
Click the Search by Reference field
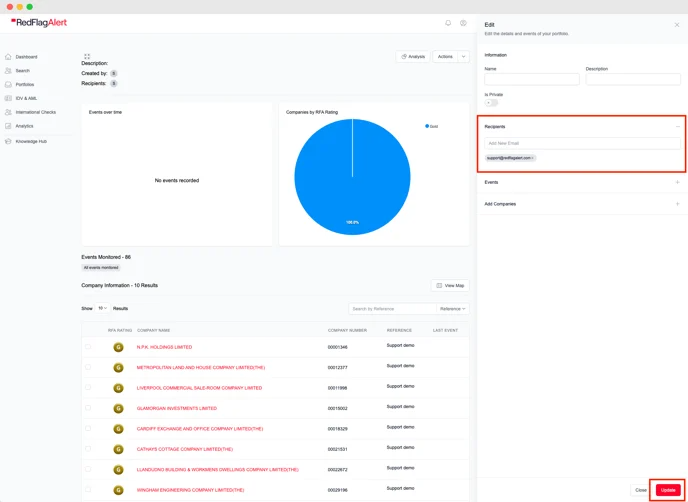(x=392, y=309)
